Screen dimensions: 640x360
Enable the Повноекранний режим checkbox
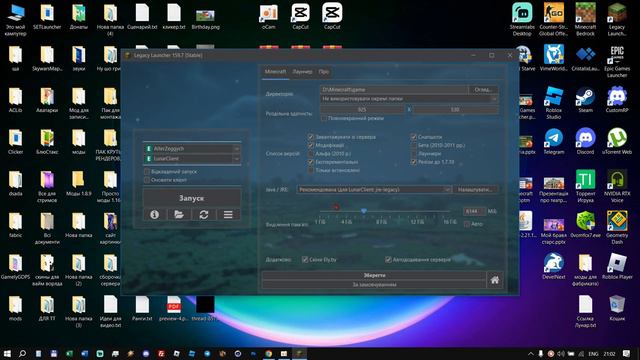click(324, 118)
